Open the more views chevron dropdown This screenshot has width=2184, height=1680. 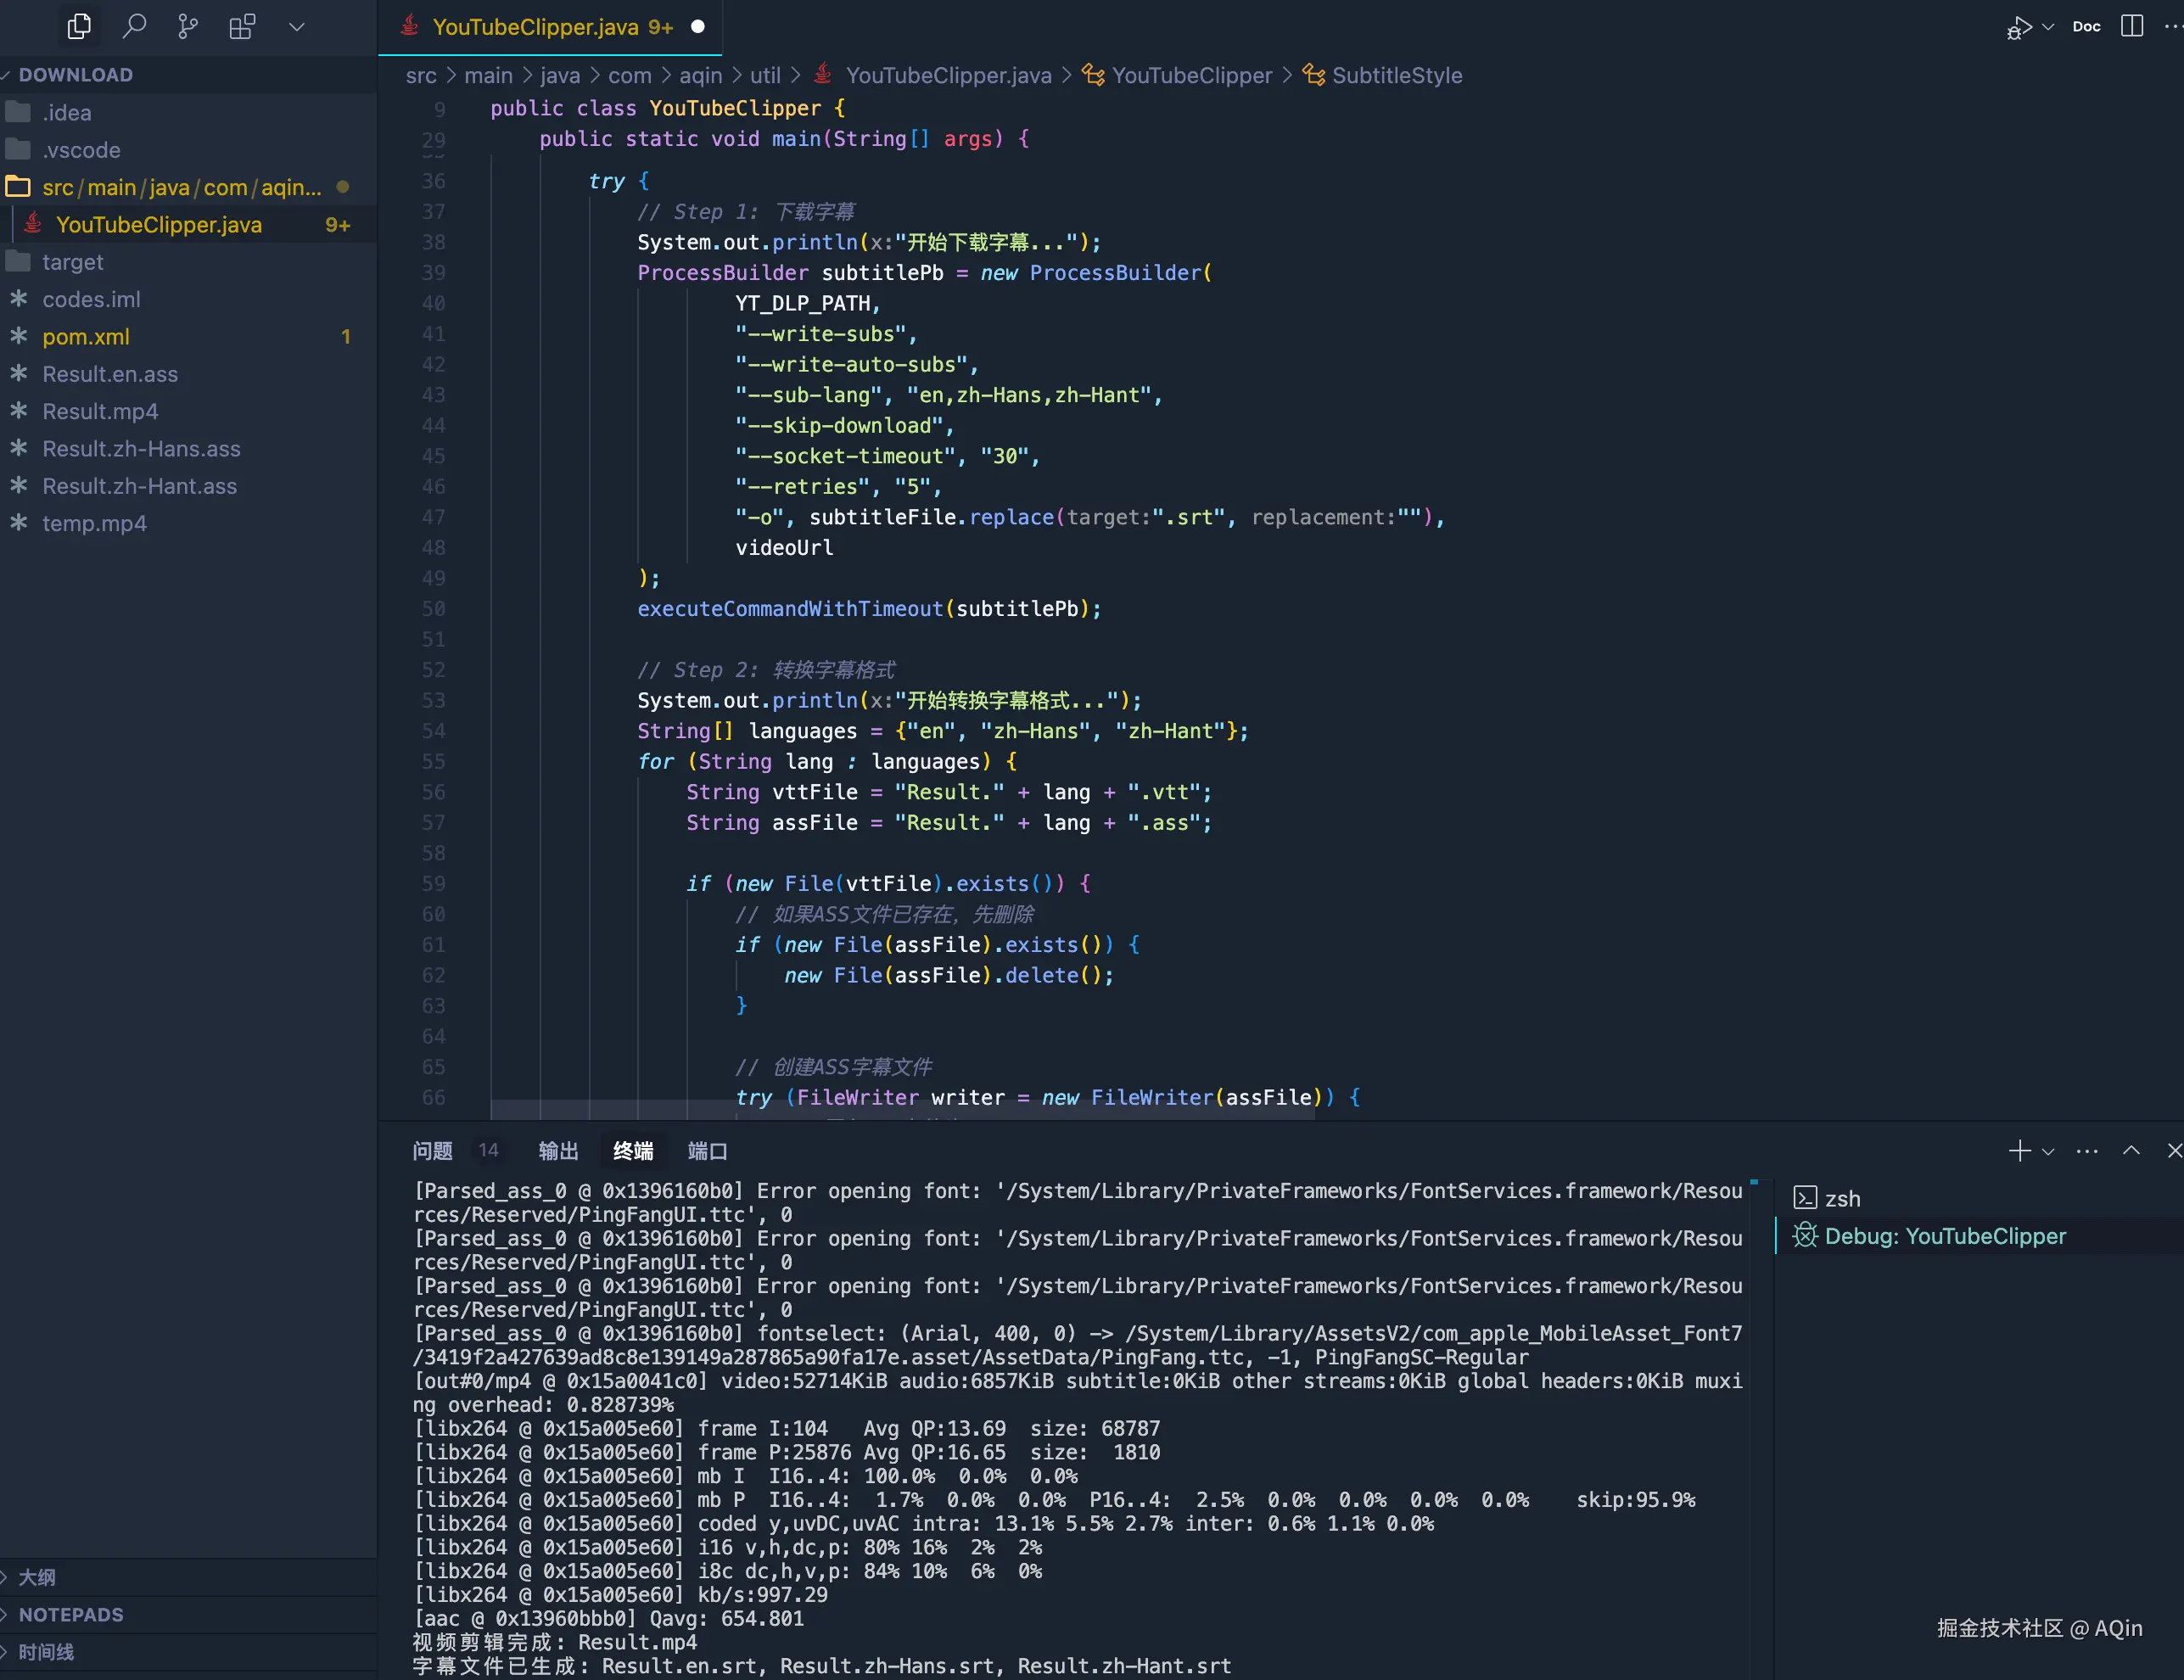[x=296, y=27]
